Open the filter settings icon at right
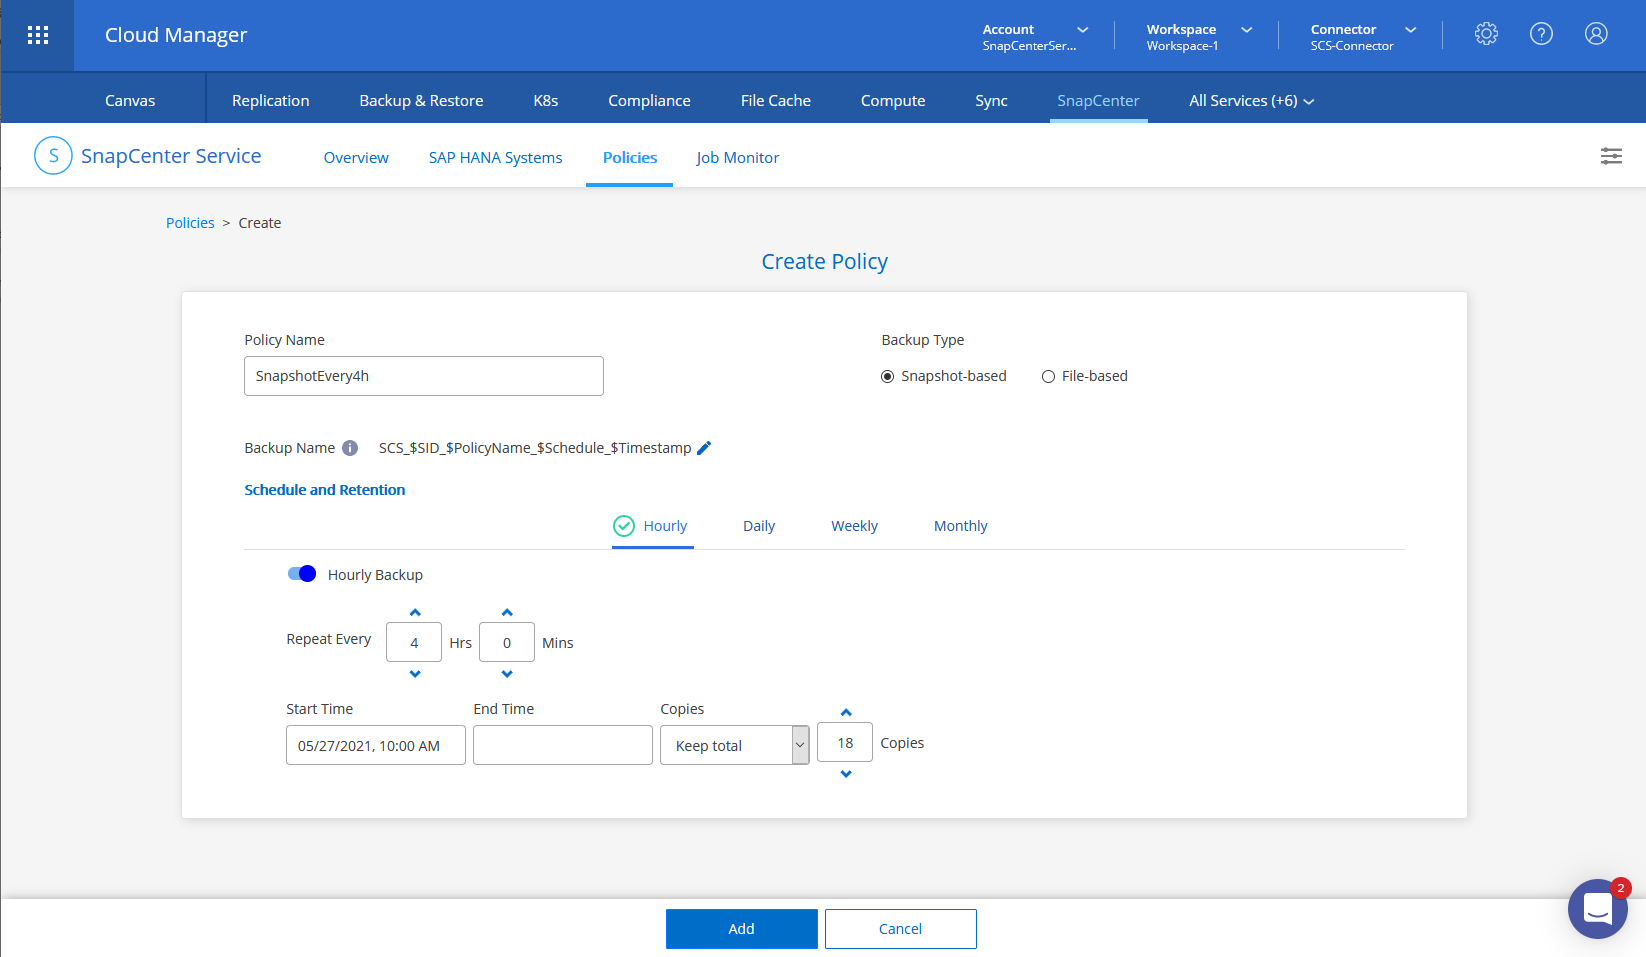1646x957 pixels. point(1611,156)
